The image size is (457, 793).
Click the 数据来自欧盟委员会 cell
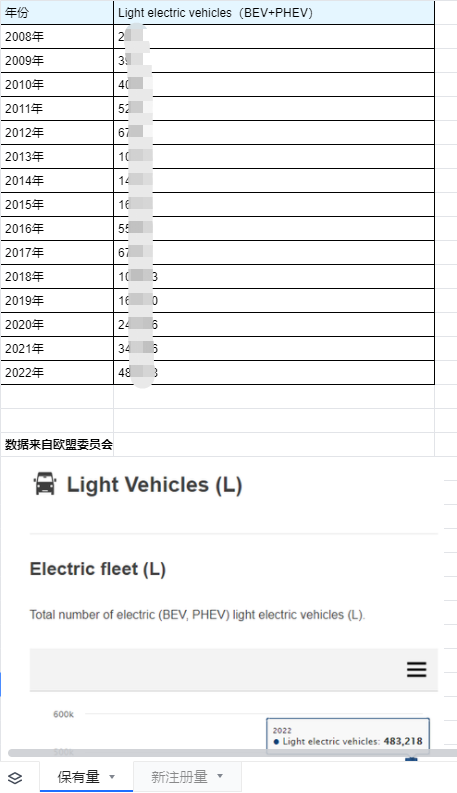[x=57, y=445]
